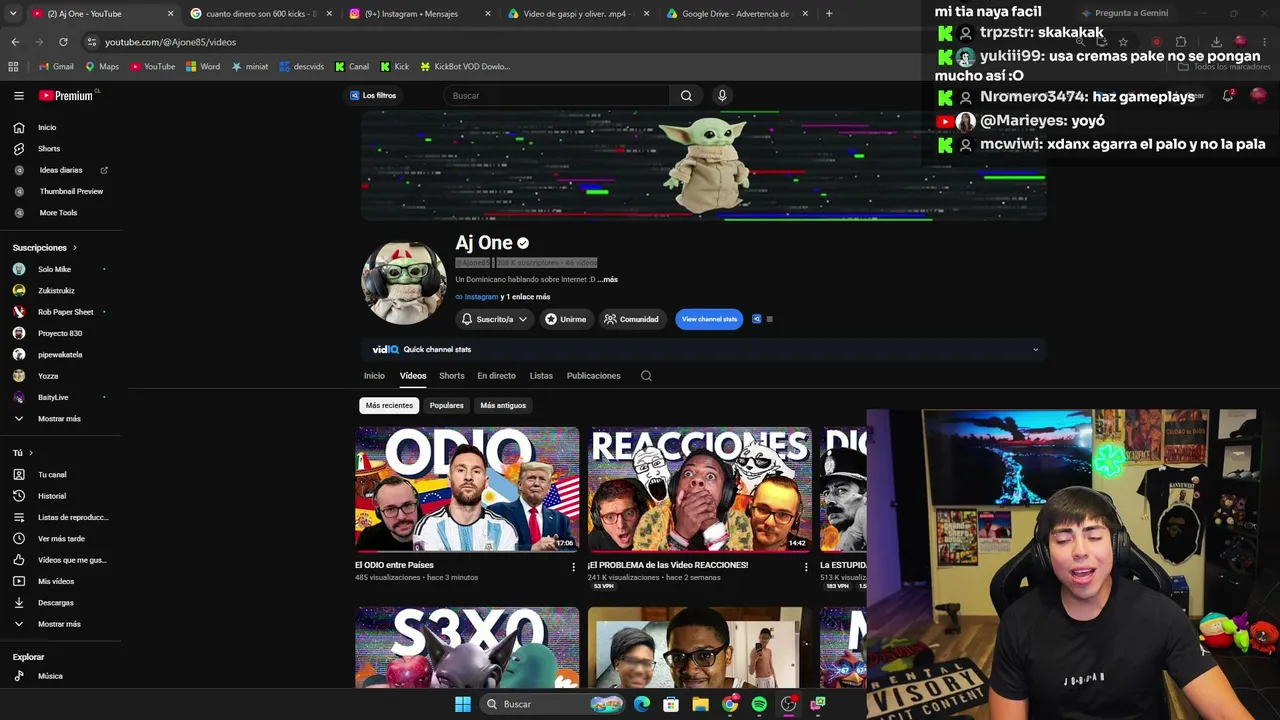Image resolution: width=1280 pixels, height=720 pixels.
Task: Expand channel description with …más
Action: pyautogui.click(x=608, y=280)
